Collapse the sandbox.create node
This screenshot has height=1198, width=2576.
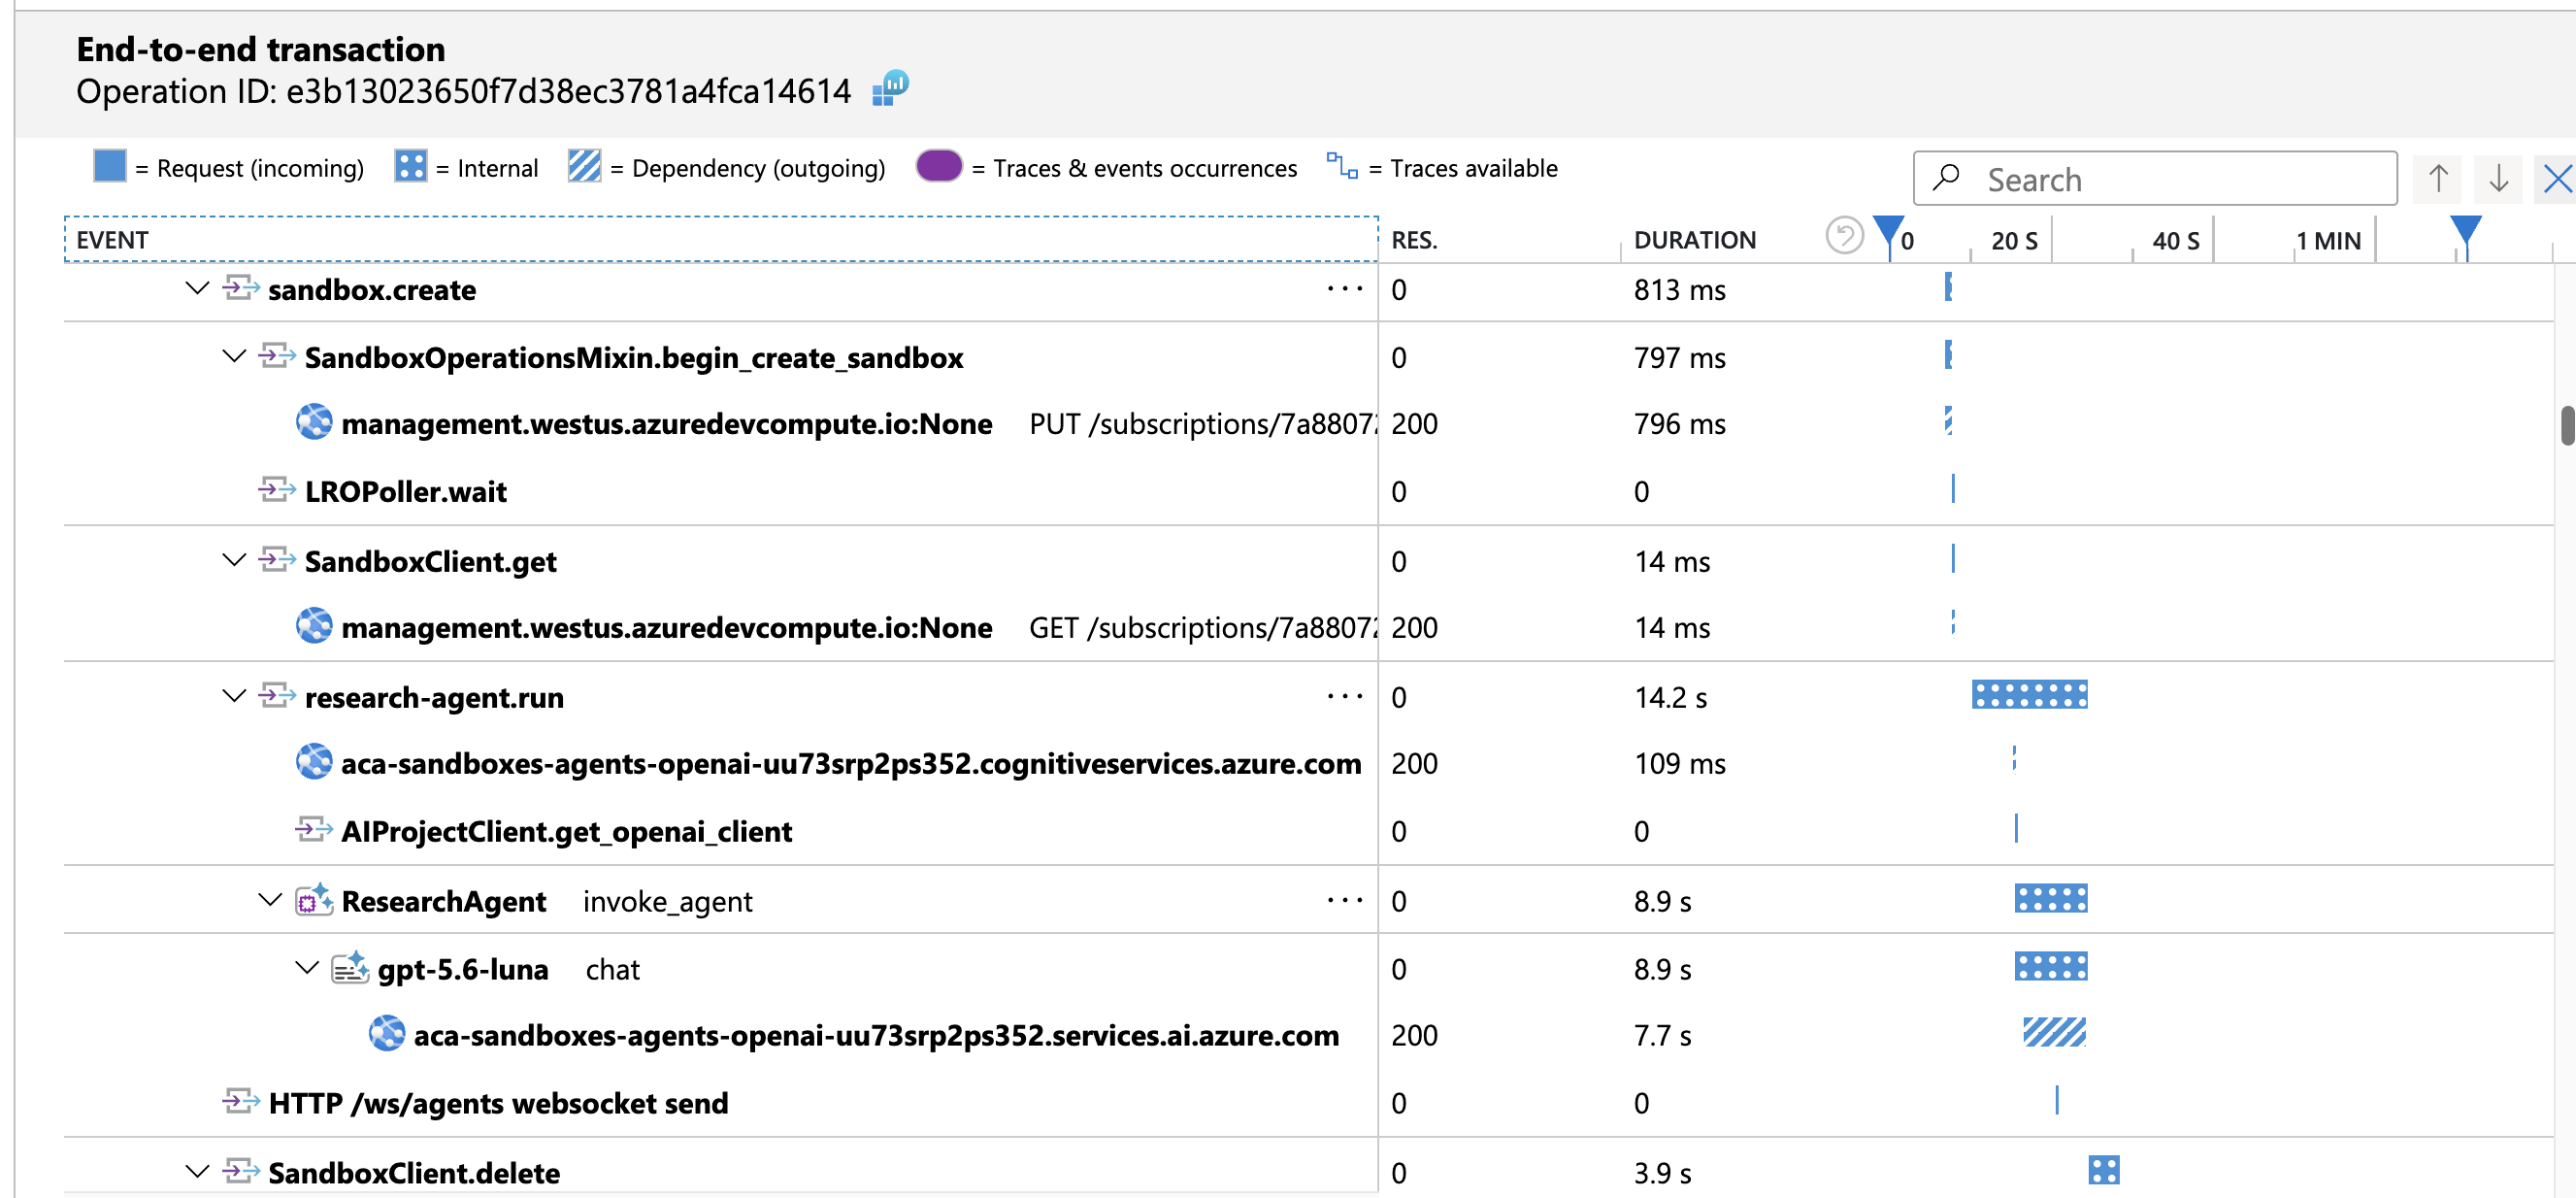(198, 289)
